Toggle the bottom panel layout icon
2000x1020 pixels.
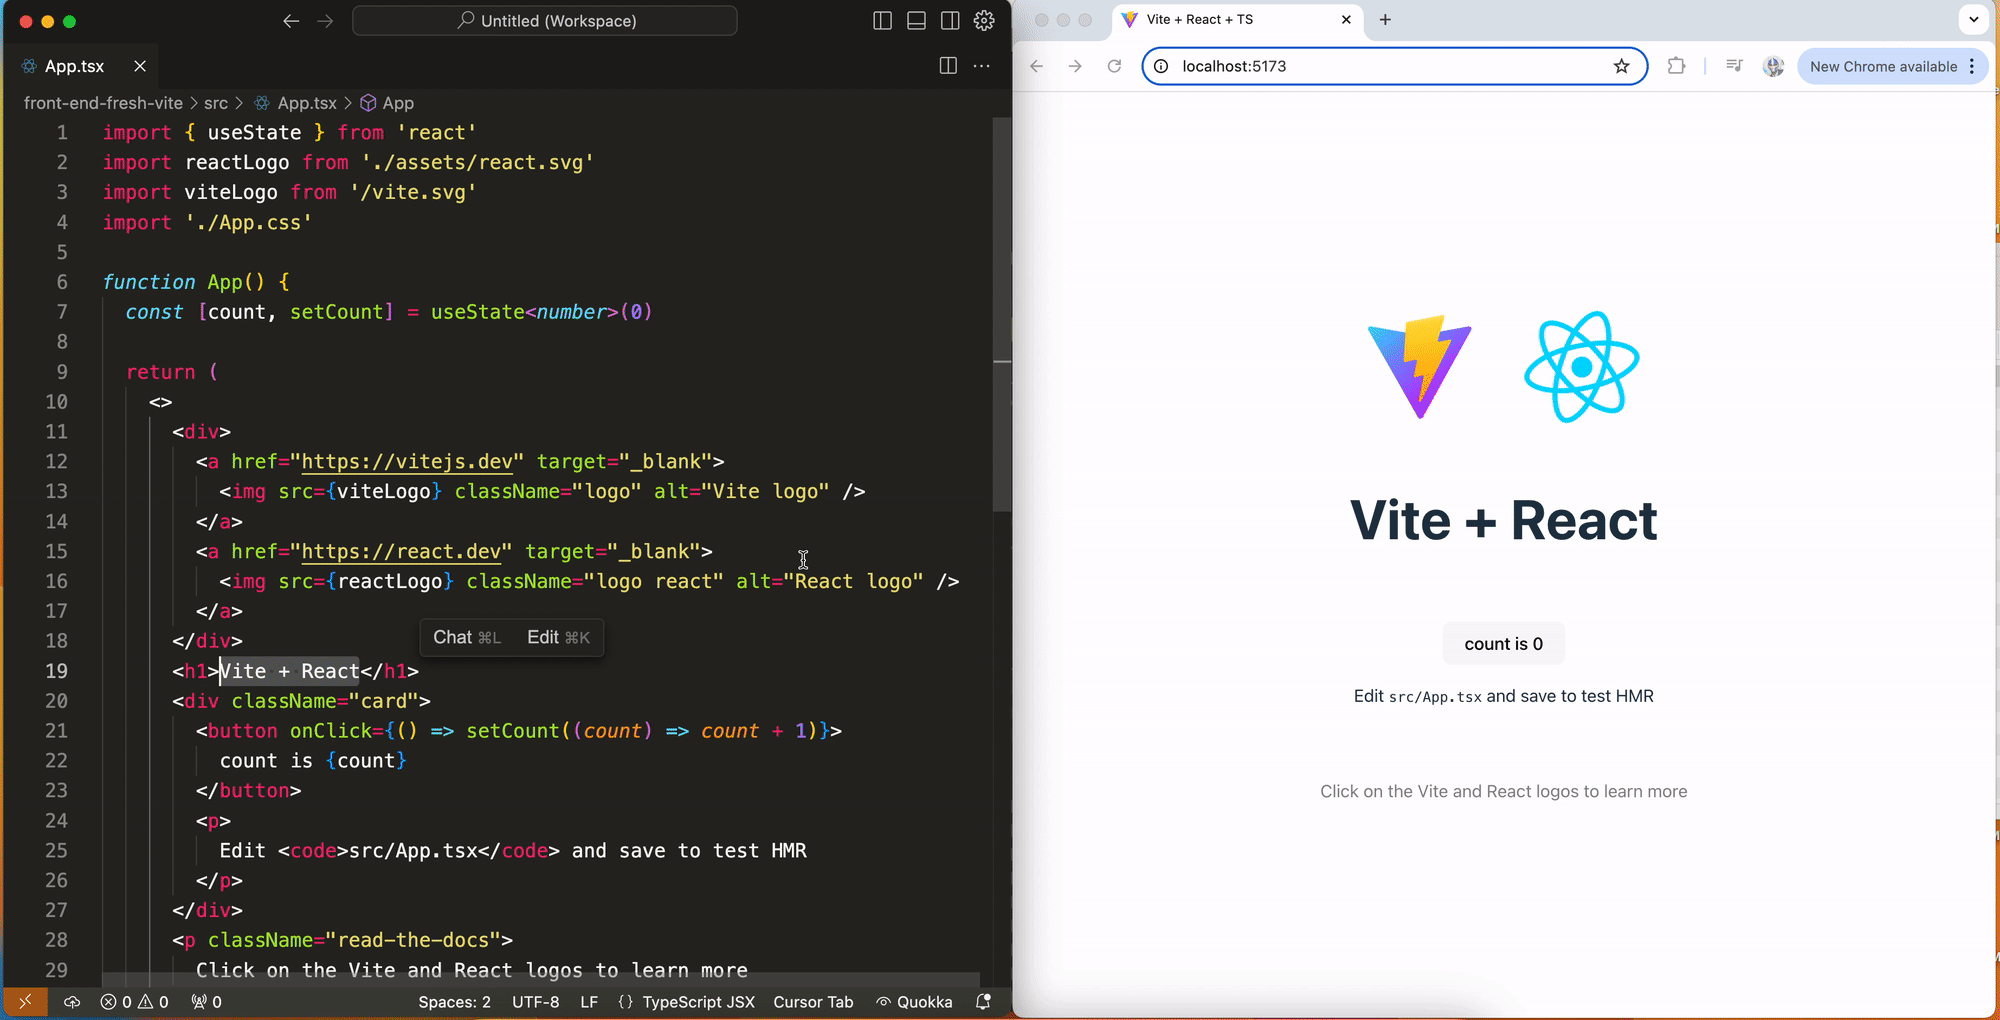click(x=916, y=21)
